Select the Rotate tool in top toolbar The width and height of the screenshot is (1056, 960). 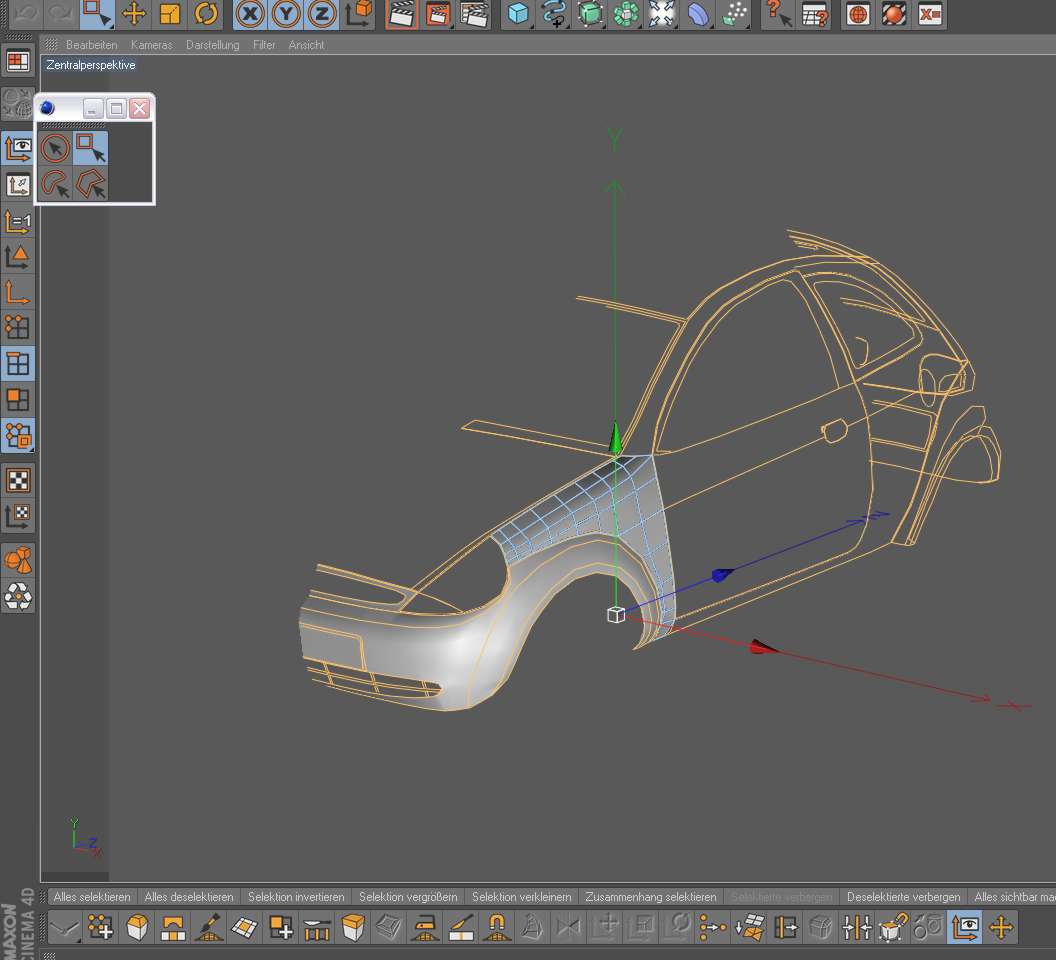tap(206, 14)
